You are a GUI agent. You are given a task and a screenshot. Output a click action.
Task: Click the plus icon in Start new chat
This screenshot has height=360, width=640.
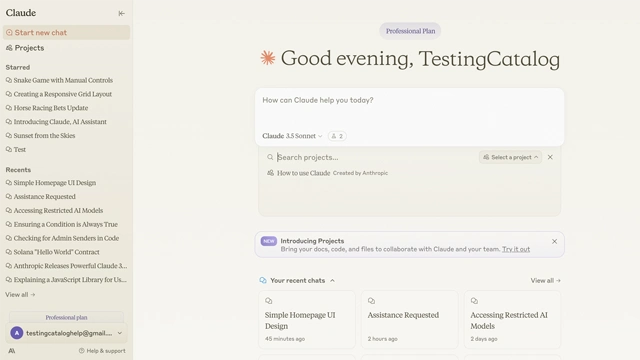click(9, 33)
